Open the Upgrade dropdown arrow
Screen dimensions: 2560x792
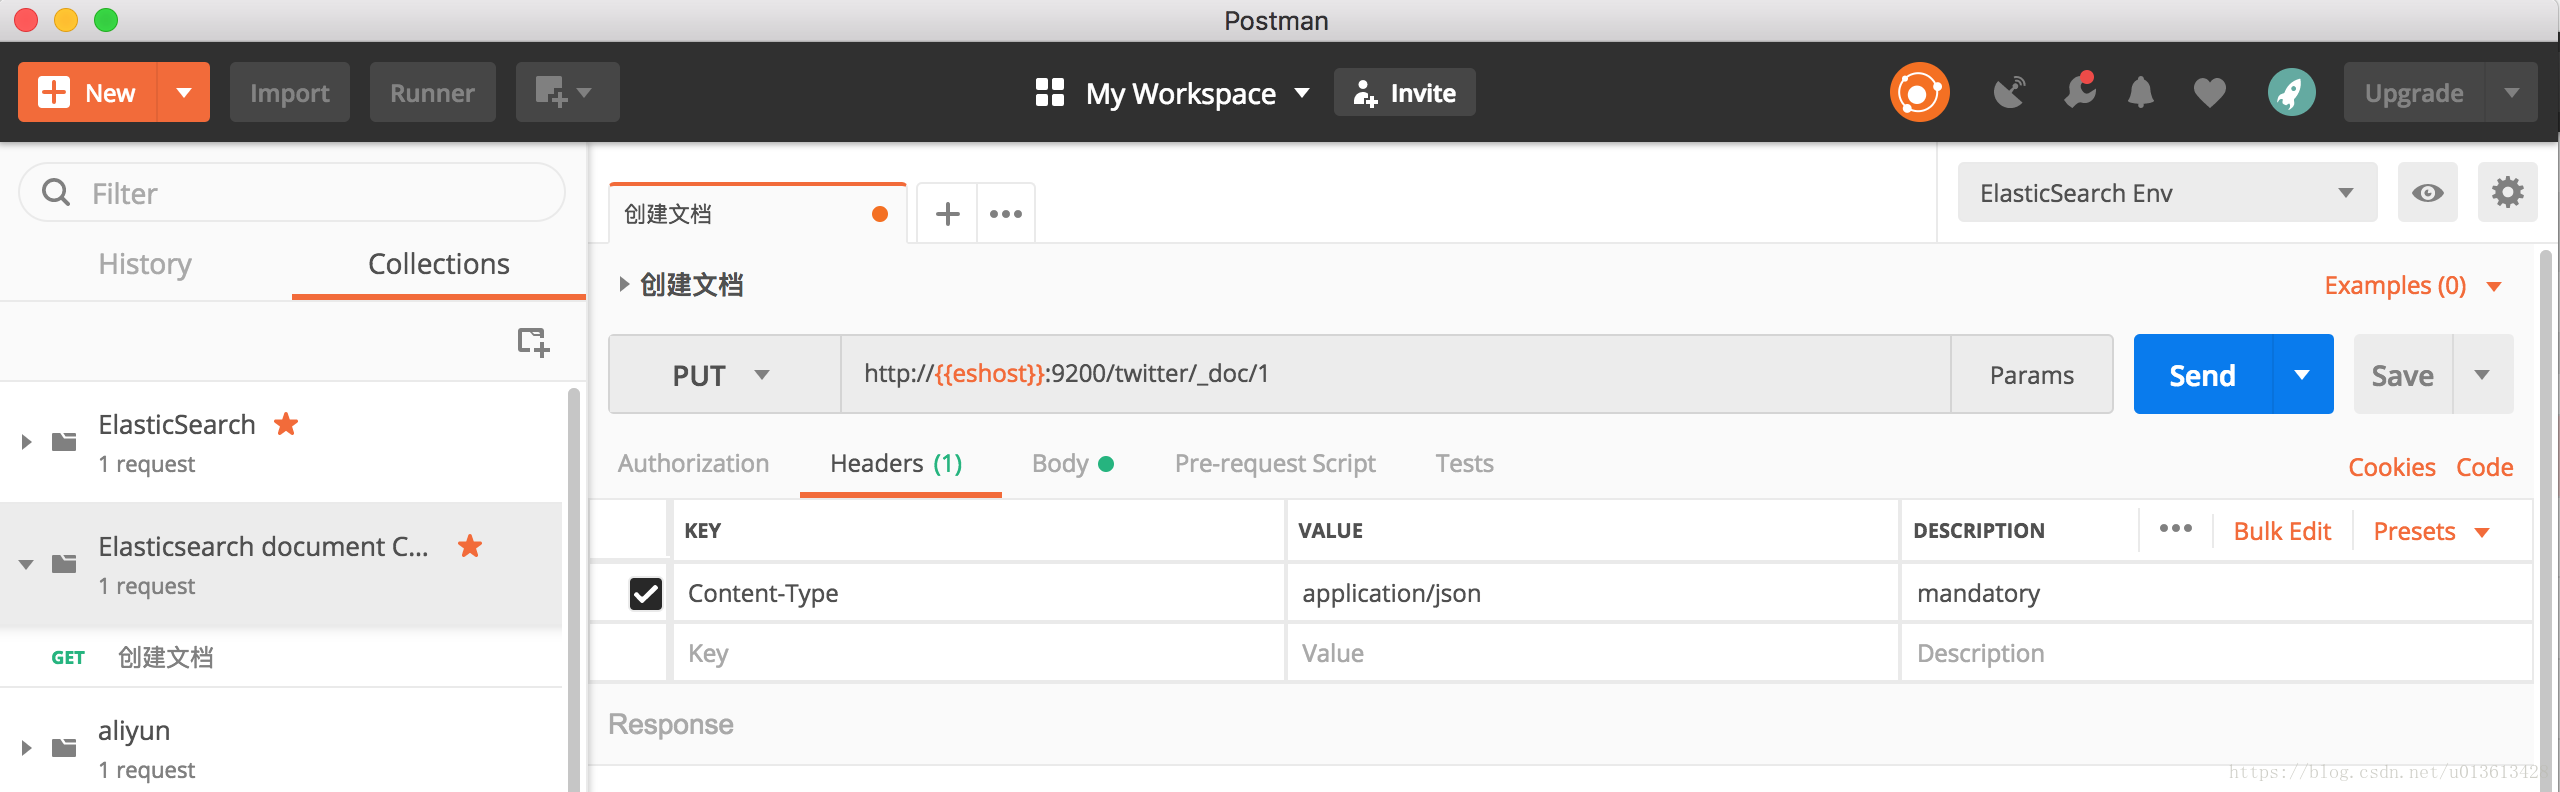click(x=2511, y=92)
